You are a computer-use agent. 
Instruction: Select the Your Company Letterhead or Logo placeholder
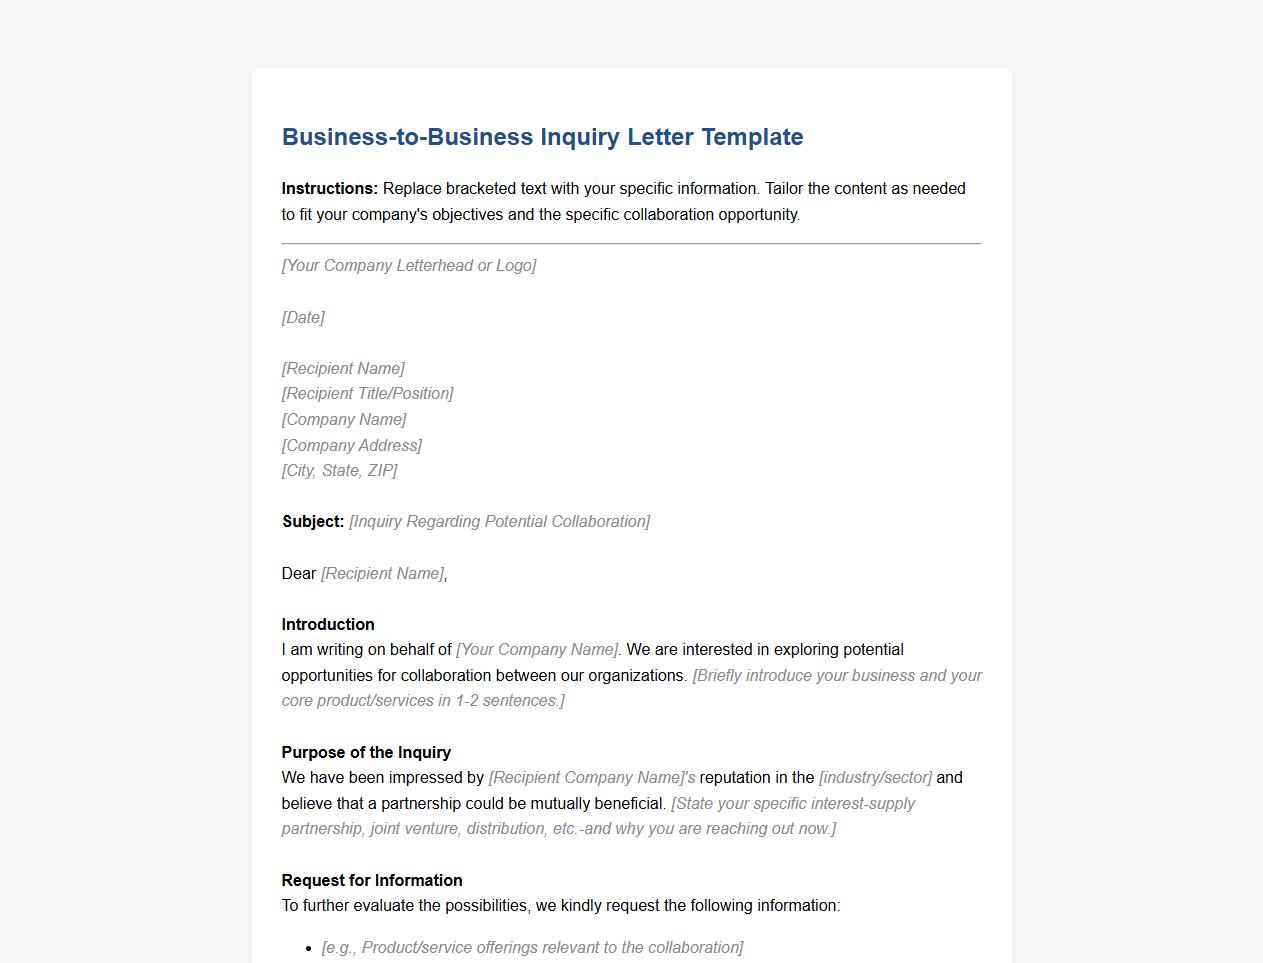pyautogui.click(x=409, y=266)
